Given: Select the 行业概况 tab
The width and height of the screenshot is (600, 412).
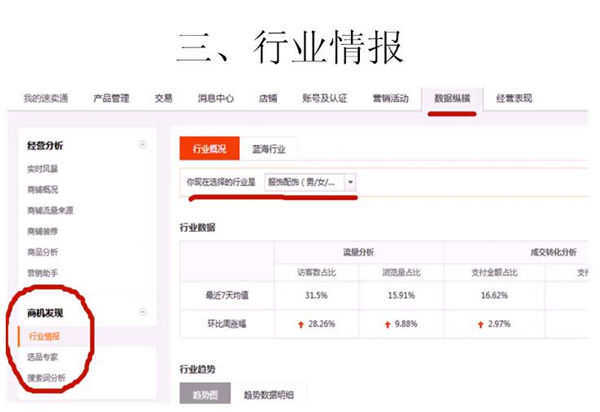Looking at the screenshot, I should pos(209,148).
